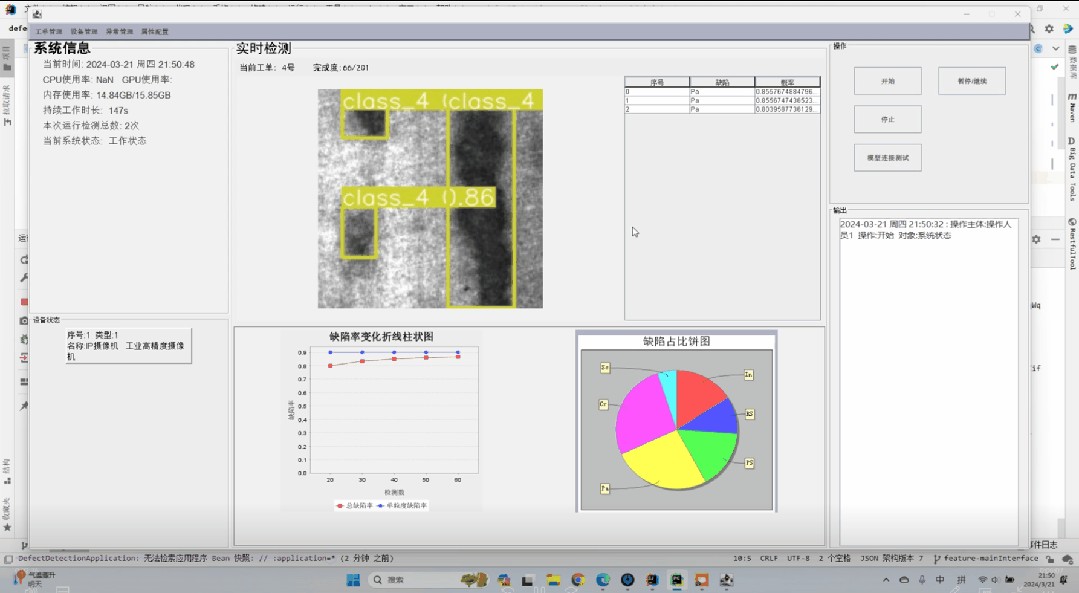Image resolution: width=1079 pixels, height=593 pixels.
Task: Click the tool window toggle icon in status bar
Action: [x=8, y=559]
